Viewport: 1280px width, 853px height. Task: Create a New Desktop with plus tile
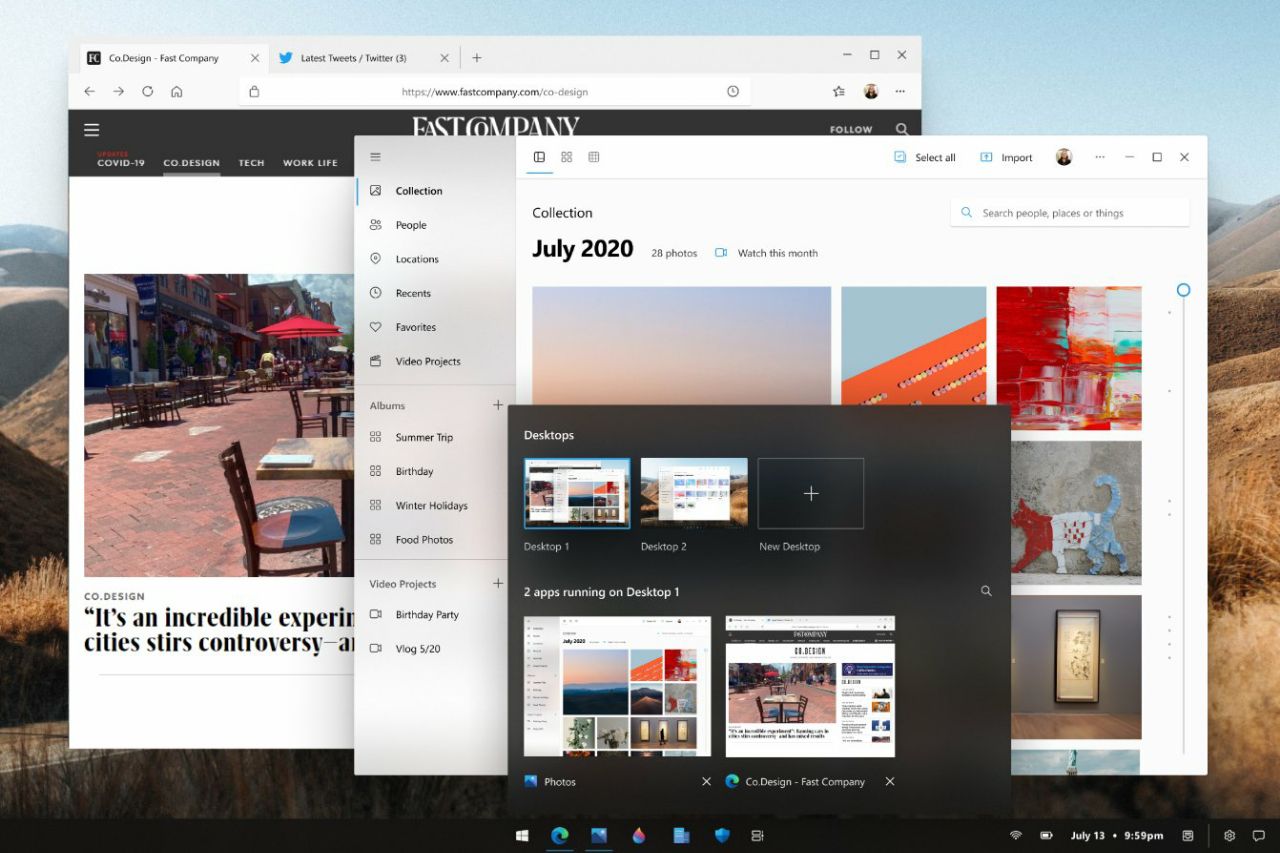click(x=811, y=493)
